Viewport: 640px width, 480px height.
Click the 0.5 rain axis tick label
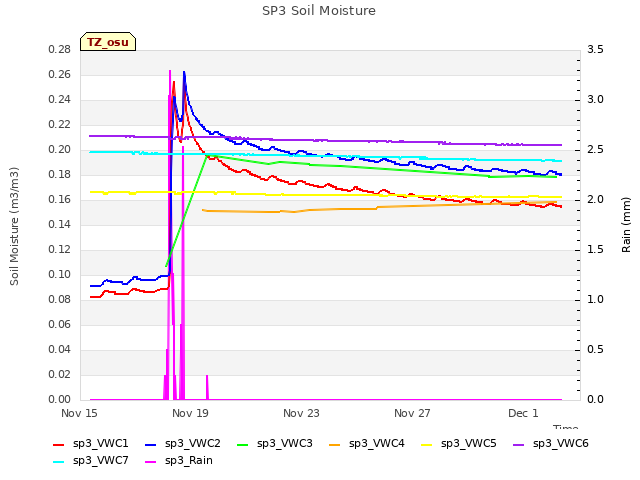pos(595,349)
